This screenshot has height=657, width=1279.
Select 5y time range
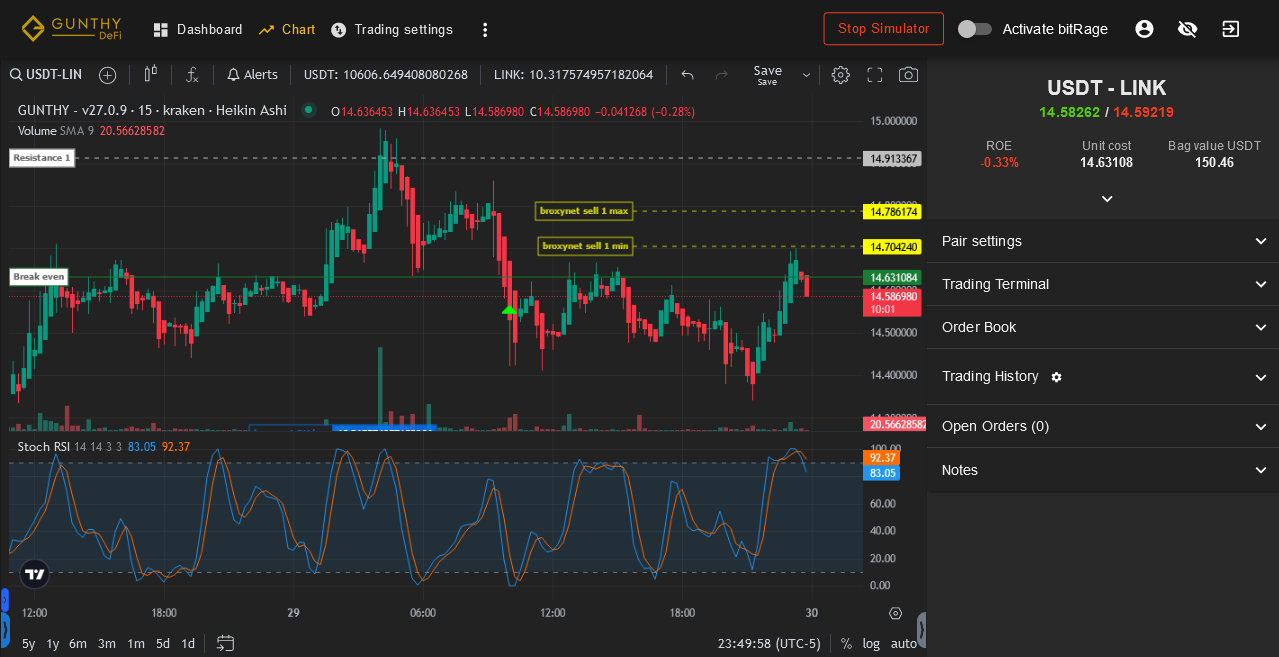[x=28, y=643]
